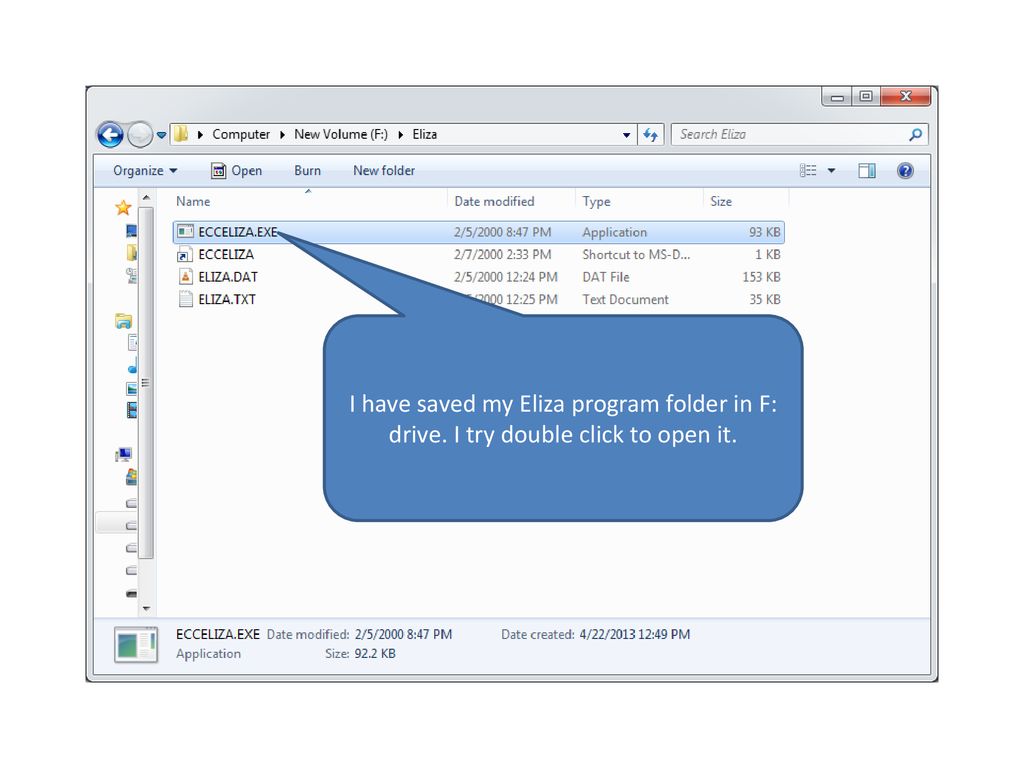
Task: Minimize the Explorer window
Action: [x=837, y=97]
